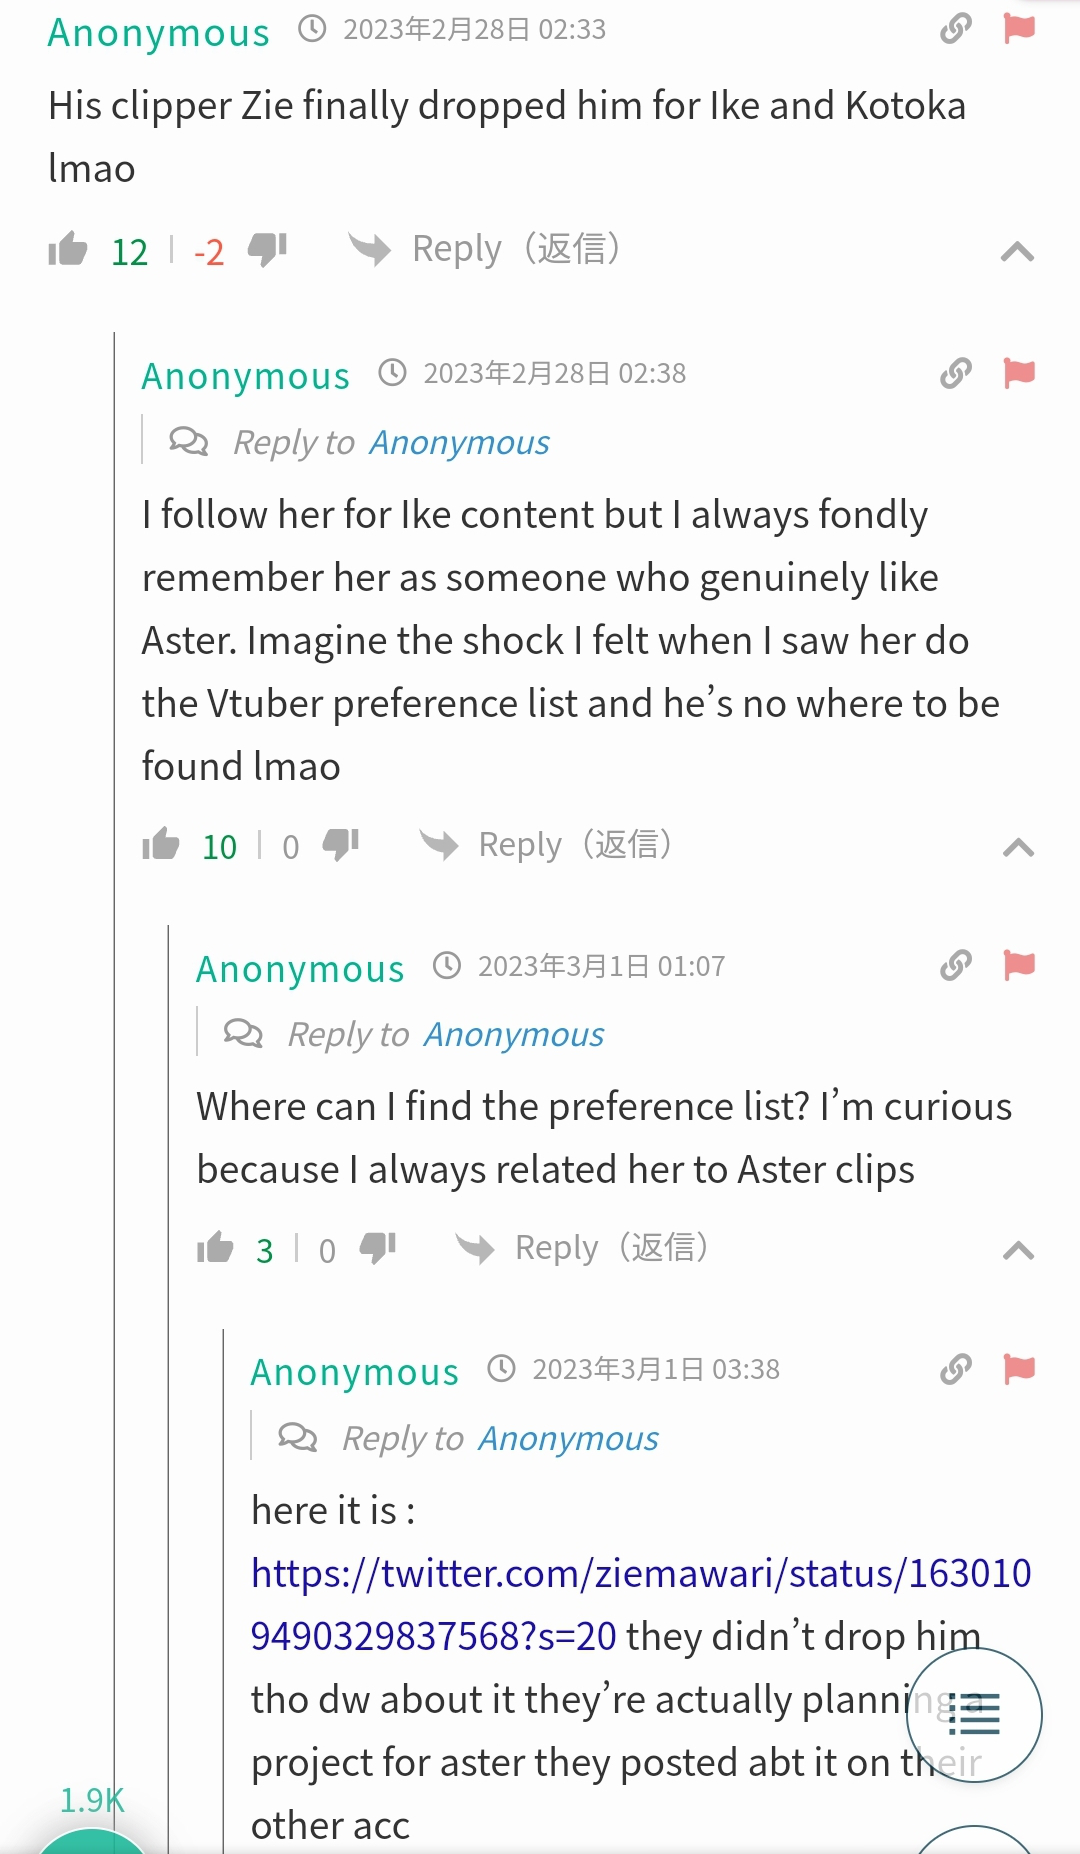The width and height of the screenshot is (1080, 1854).
Task: Open the twitter.com/ziemawari status link
Action: (641, 1604)
